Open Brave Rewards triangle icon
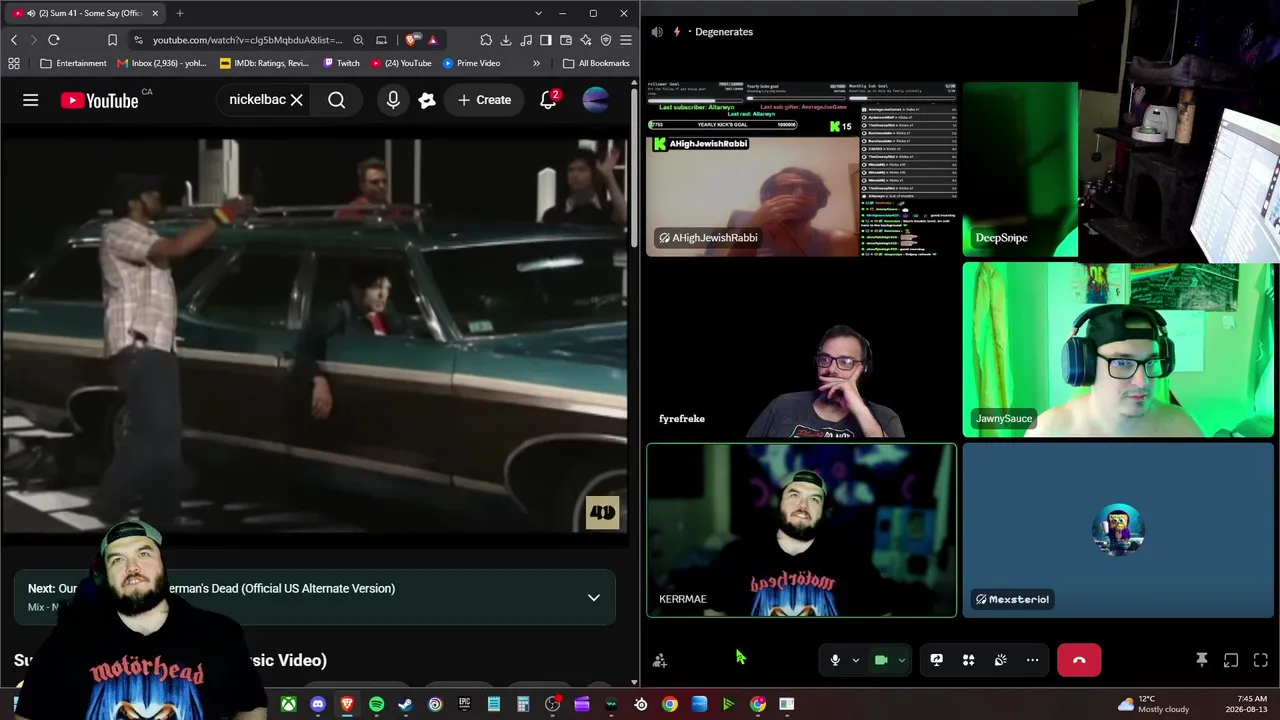This screenshot has height=720, width=1280. tap(433, 40)
